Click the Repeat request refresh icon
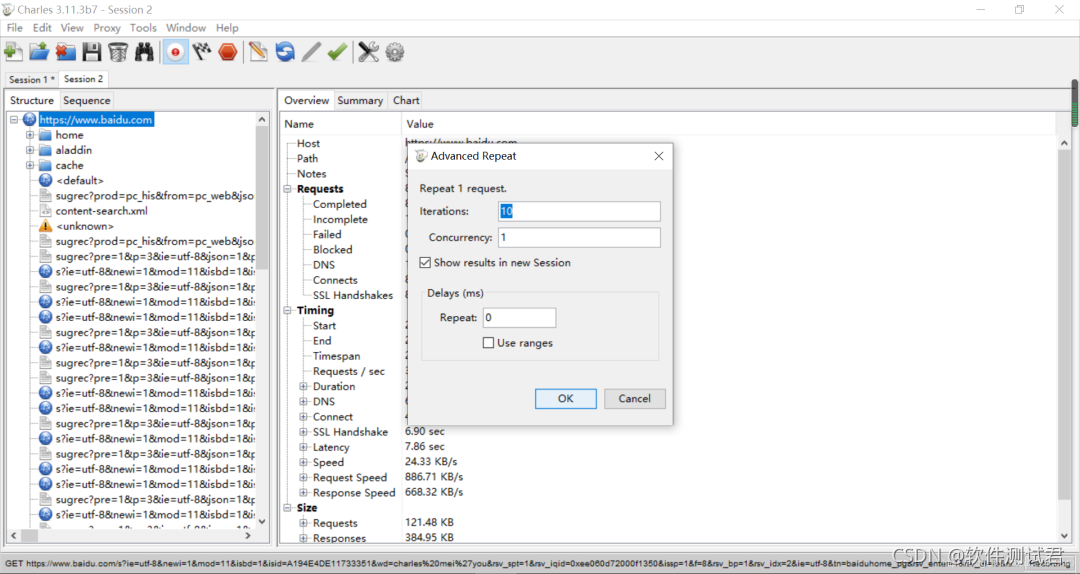 click(x=284, y=52)
